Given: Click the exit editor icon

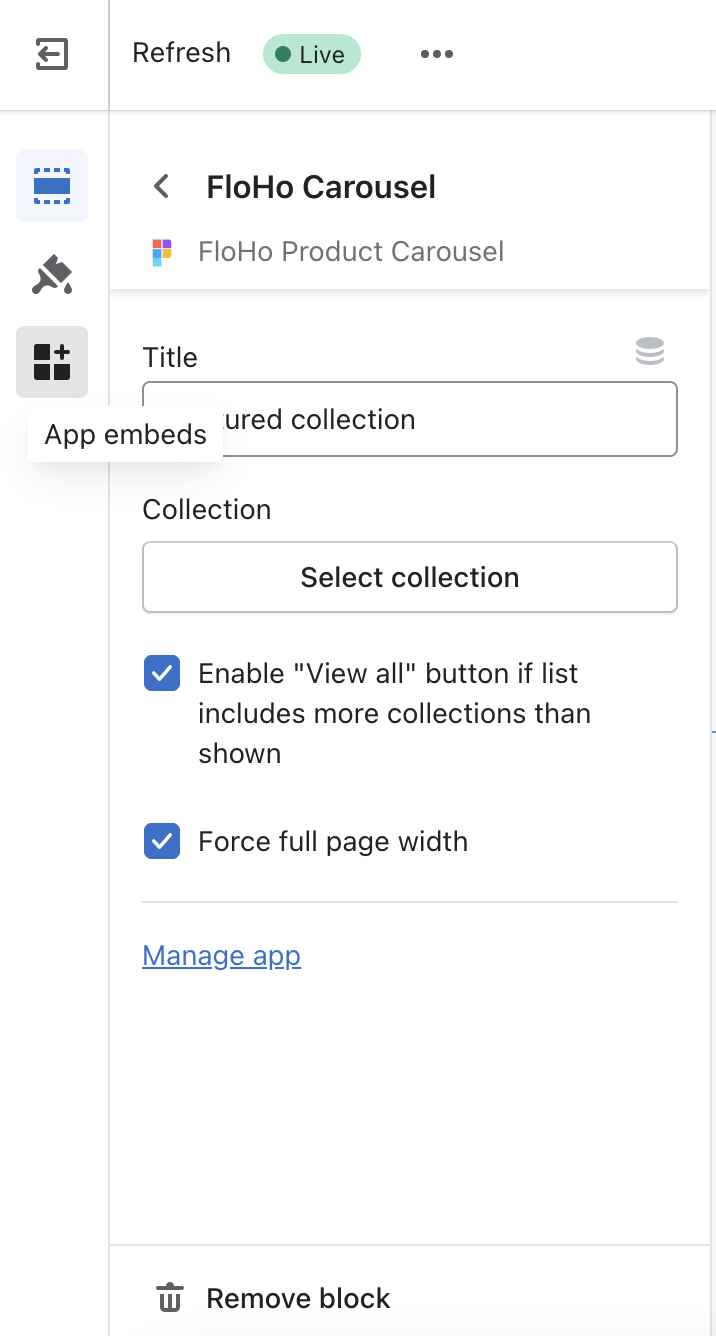Looking at the screenshot, I should coord(52,54).
